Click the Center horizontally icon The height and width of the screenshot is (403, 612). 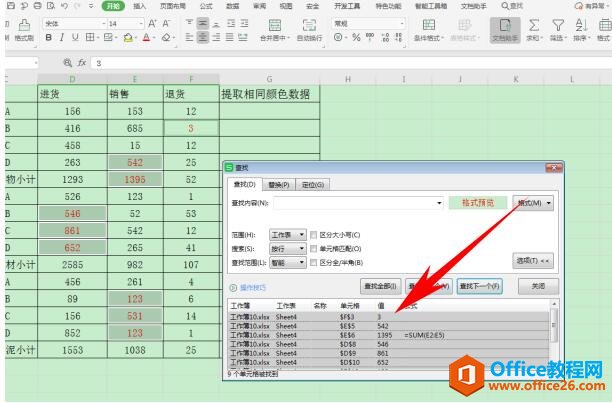[203, 37]
